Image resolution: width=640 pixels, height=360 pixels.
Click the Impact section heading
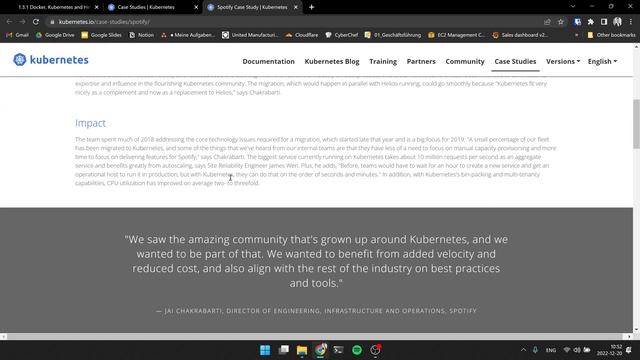pos(90,123)
